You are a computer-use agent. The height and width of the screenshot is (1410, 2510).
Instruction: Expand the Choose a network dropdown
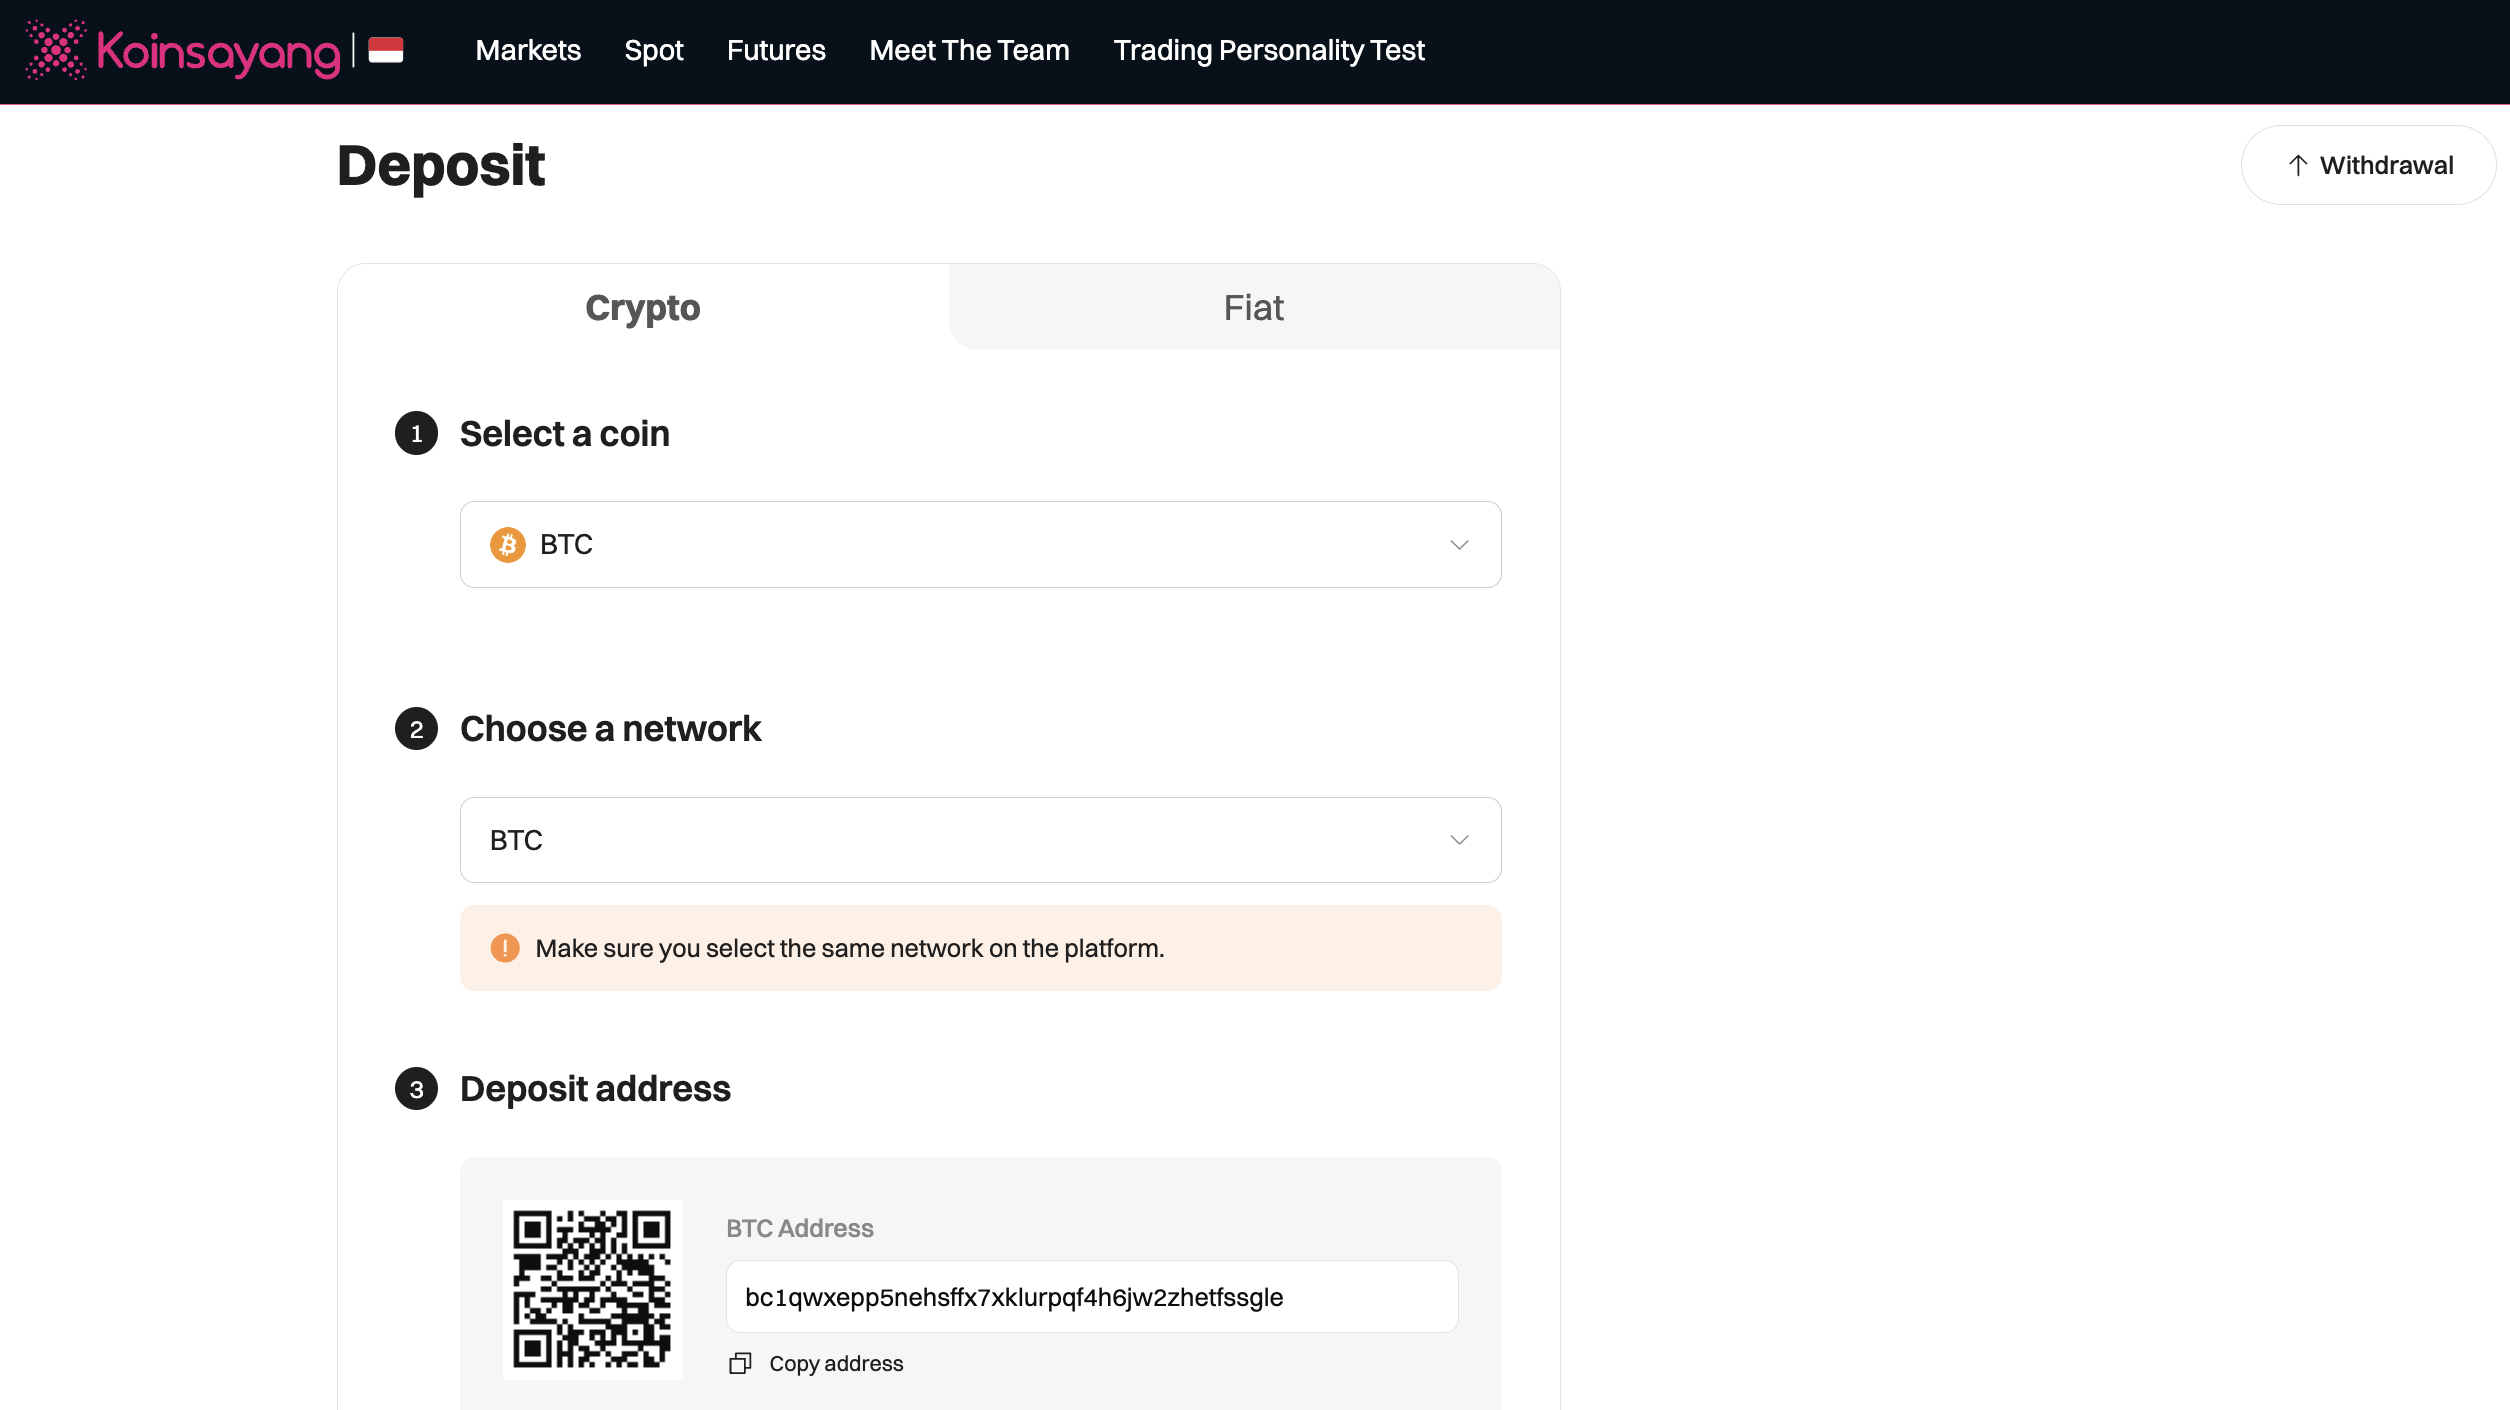pos(980,840)
